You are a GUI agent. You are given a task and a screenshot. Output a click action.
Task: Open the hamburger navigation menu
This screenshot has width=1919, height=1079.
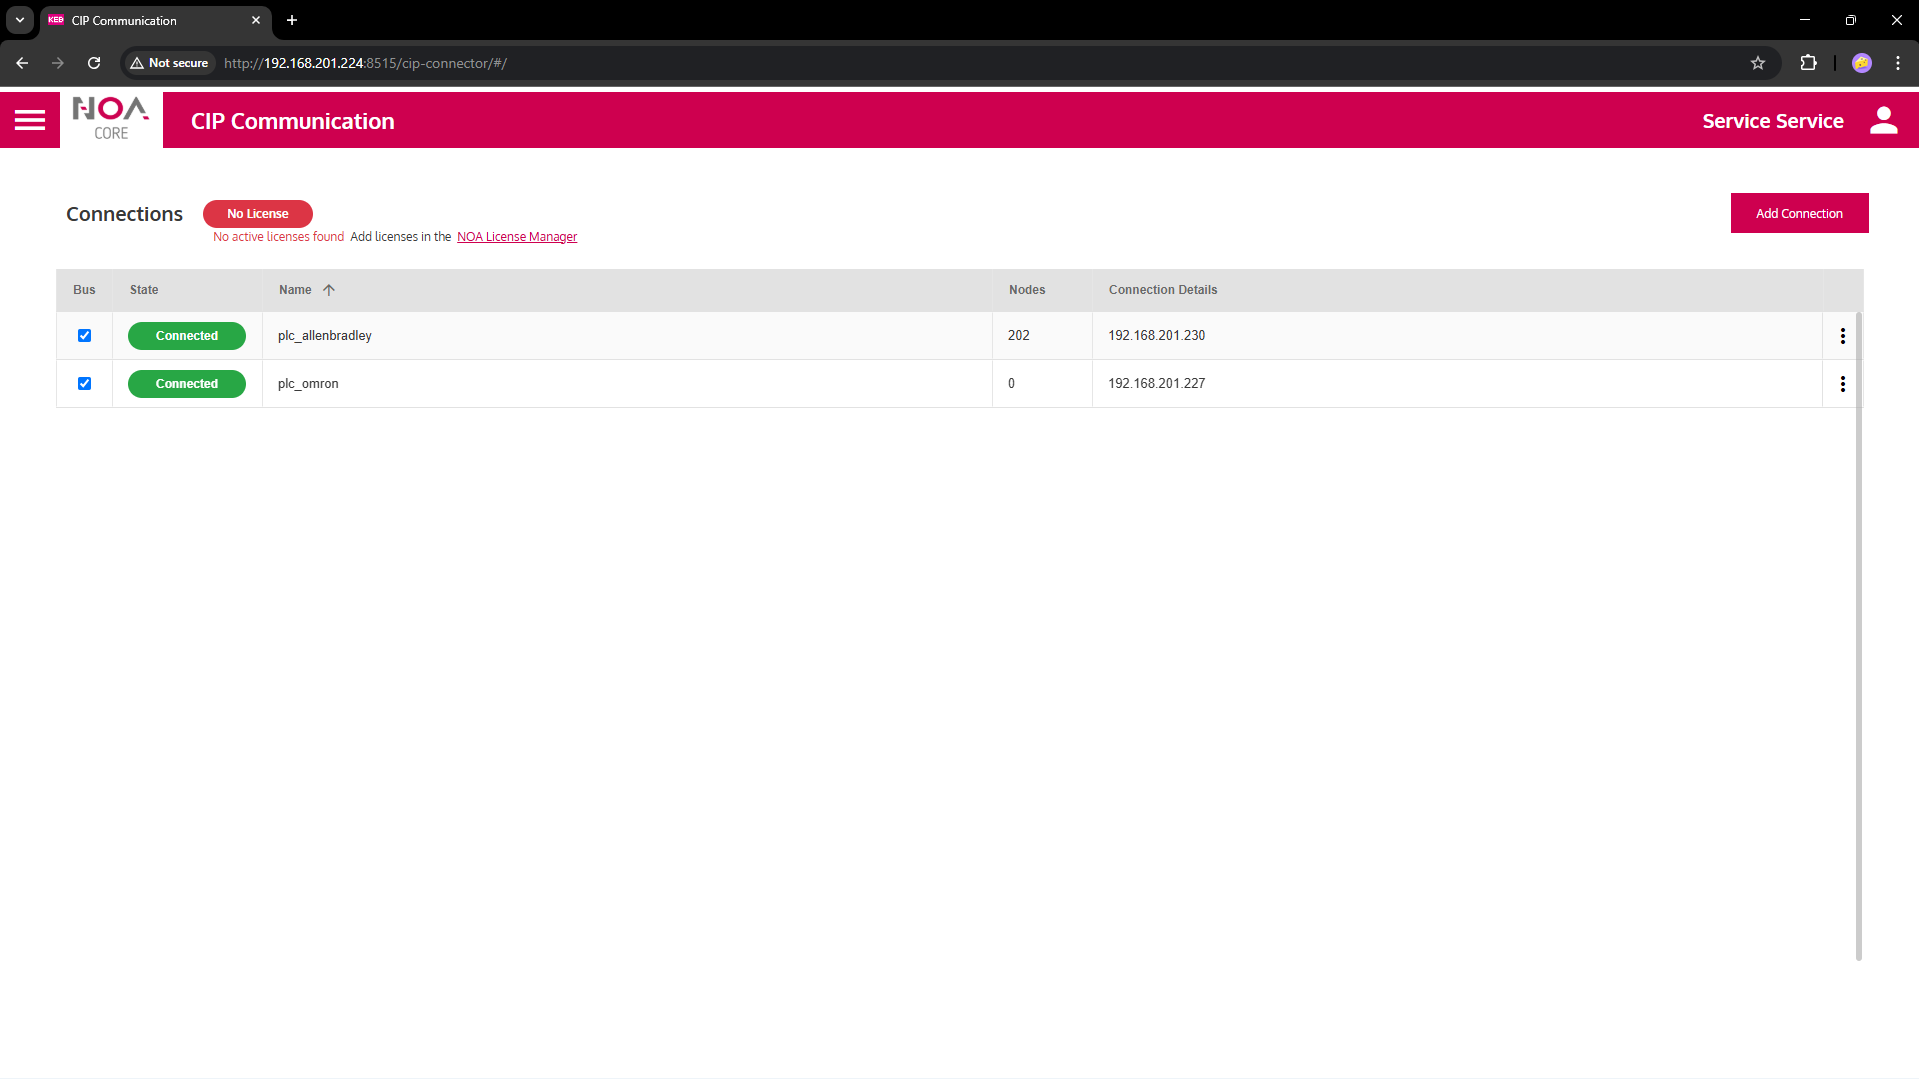30,121
